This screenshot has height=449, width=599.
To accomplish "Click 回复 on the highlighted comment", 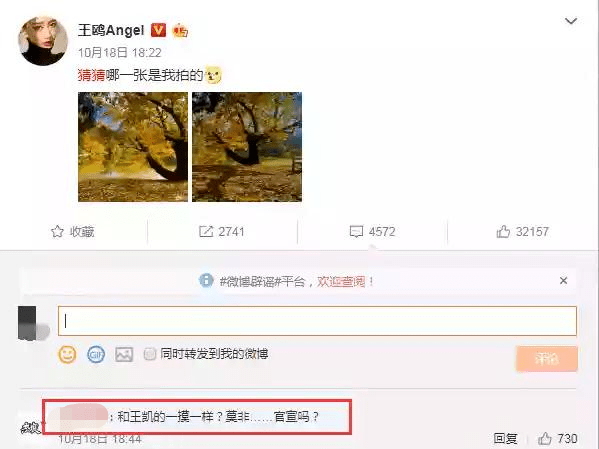I will (x=505, y=438).
